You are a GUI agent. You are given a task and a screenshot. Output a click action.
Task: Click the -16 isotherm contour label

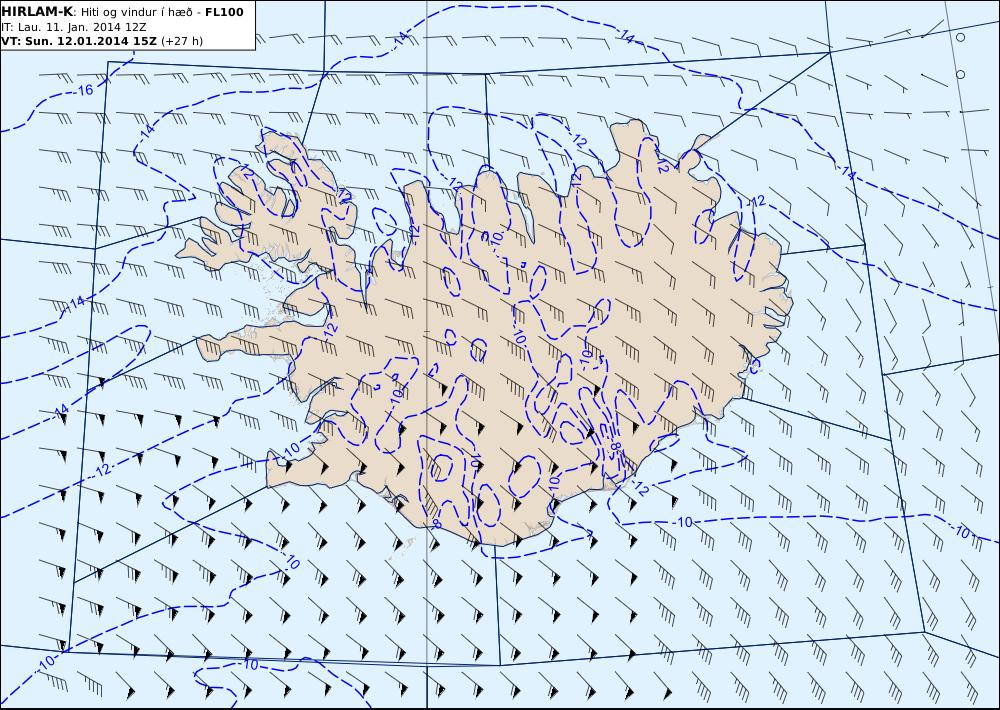[x=84, y=90]
